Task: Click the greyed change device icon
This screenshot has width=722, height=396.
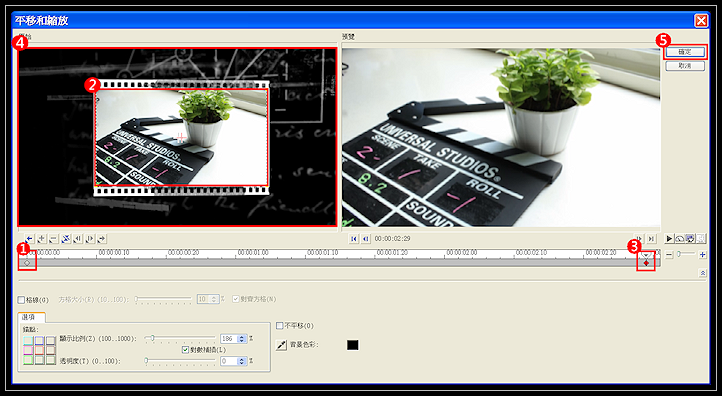Action: (x=700, y=239)
